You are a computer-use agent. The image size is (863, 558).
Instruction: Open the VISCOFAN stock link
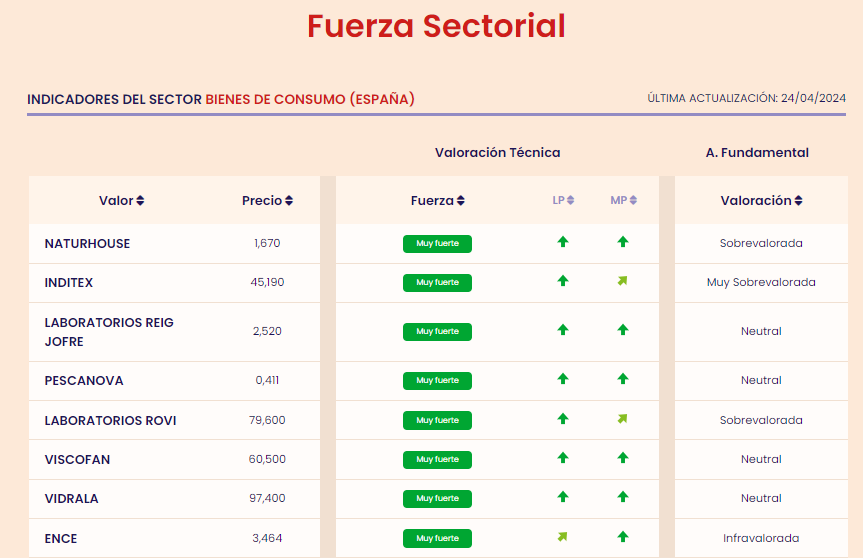point(77,460)
